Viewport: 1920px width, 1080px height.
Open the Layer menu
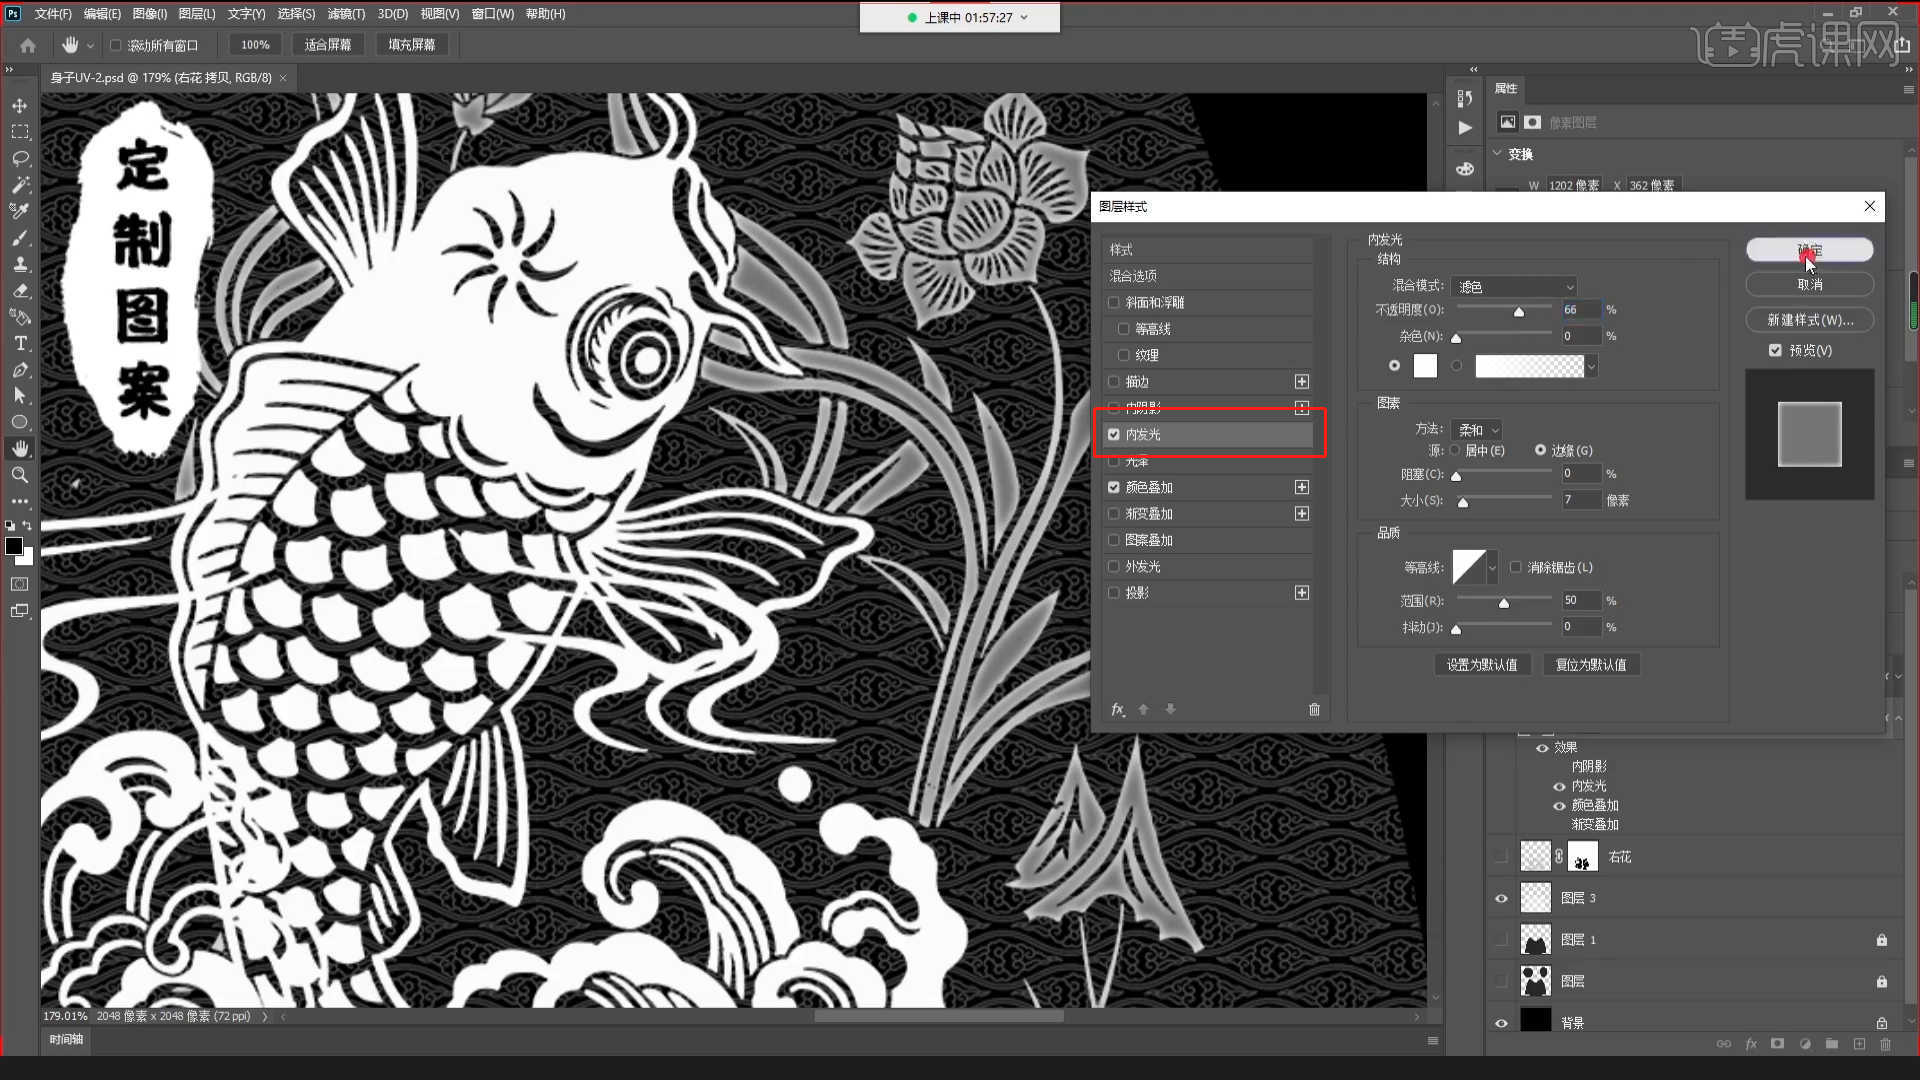[197, 14]
